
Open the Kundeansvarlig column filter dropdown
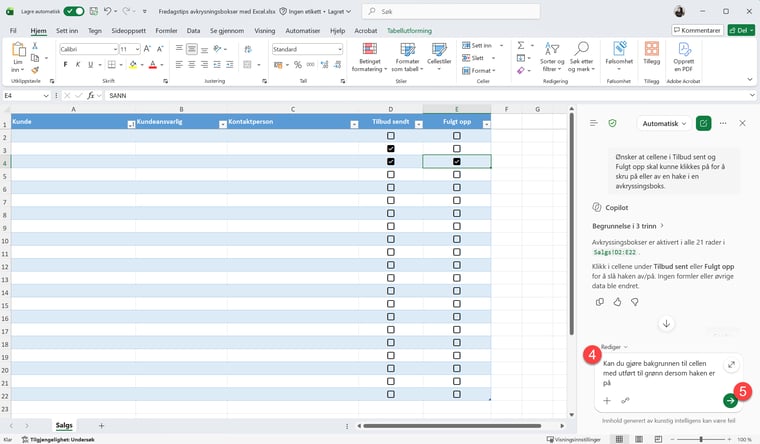click(222, 125)
